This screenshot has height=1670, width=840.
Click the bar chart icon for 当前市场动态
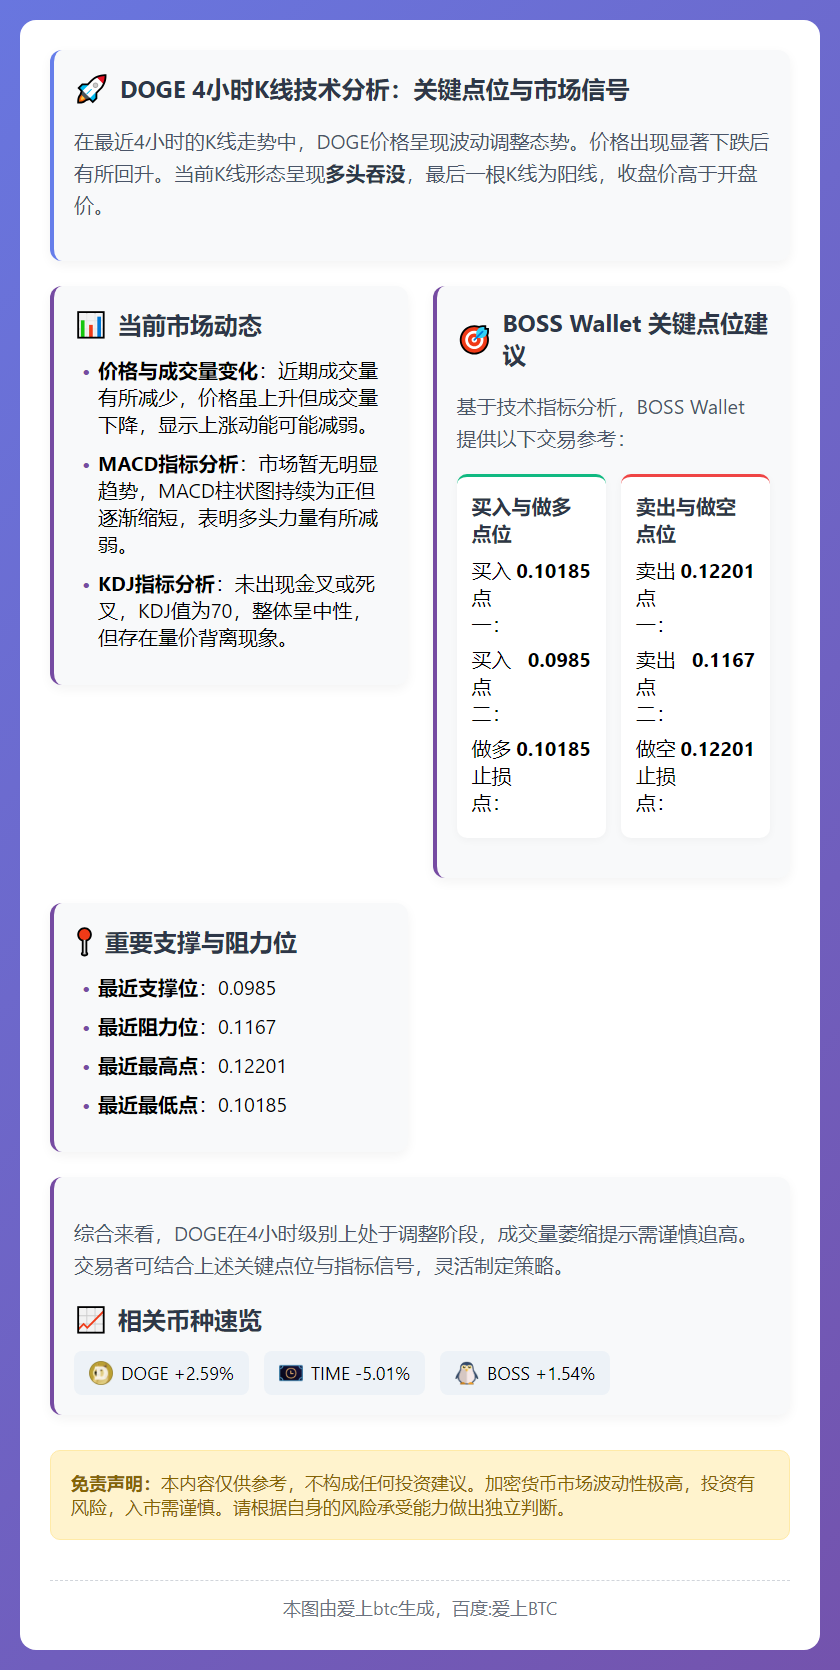(91, 326)
